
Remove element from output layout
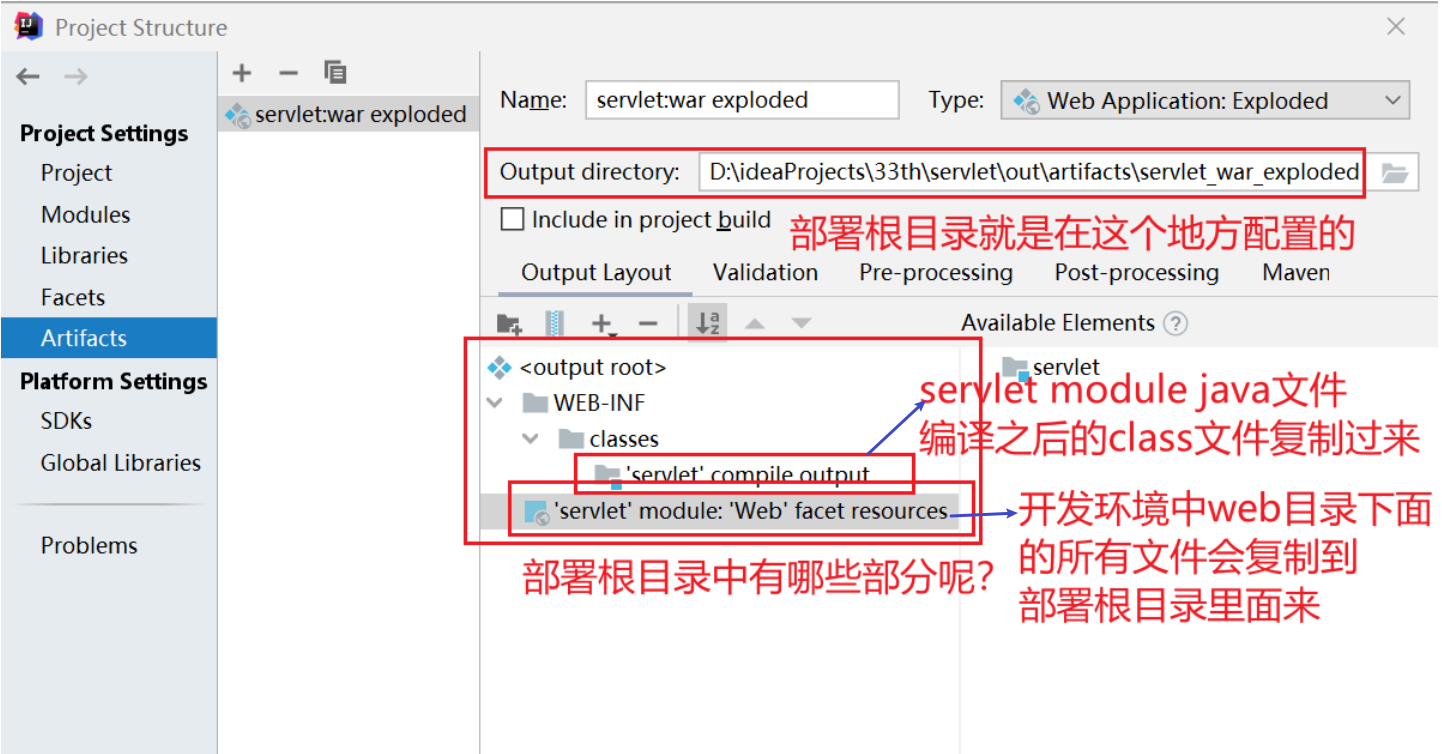[648, 323]
